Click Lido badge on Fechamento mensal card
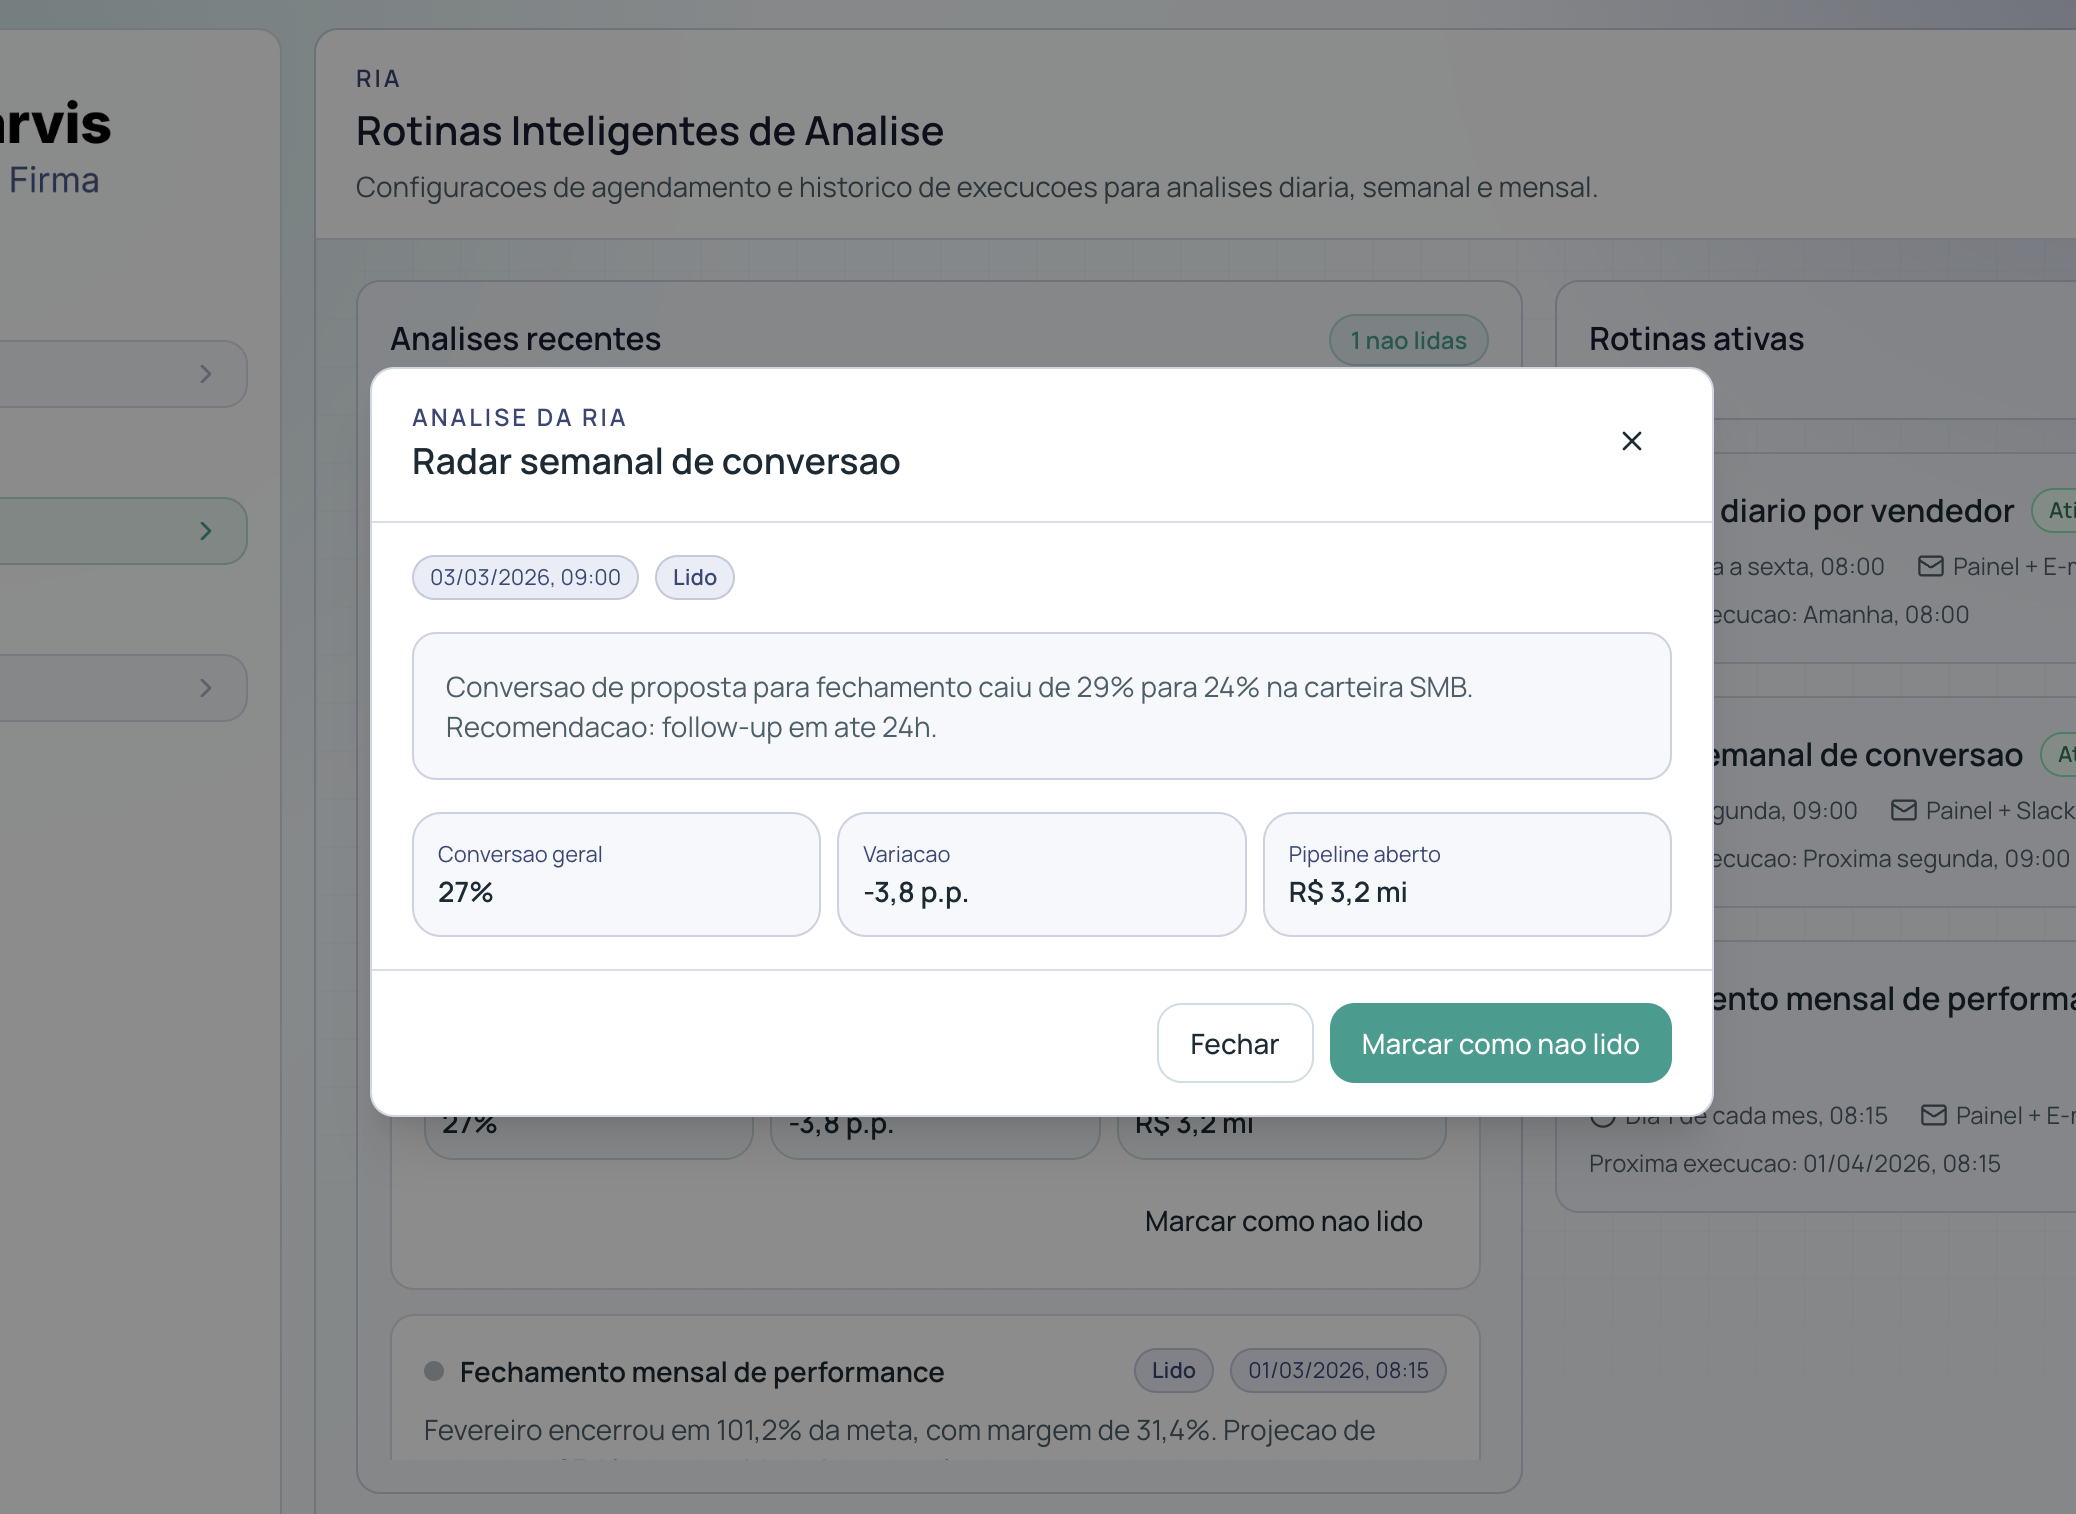 tap(1173, 1370)
